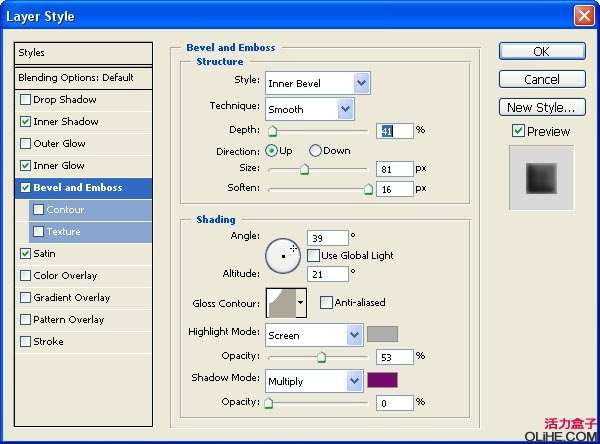Click the purple shadow color swatch
The width and height of the screenshot is (600, 444).
tap(382, 380)
